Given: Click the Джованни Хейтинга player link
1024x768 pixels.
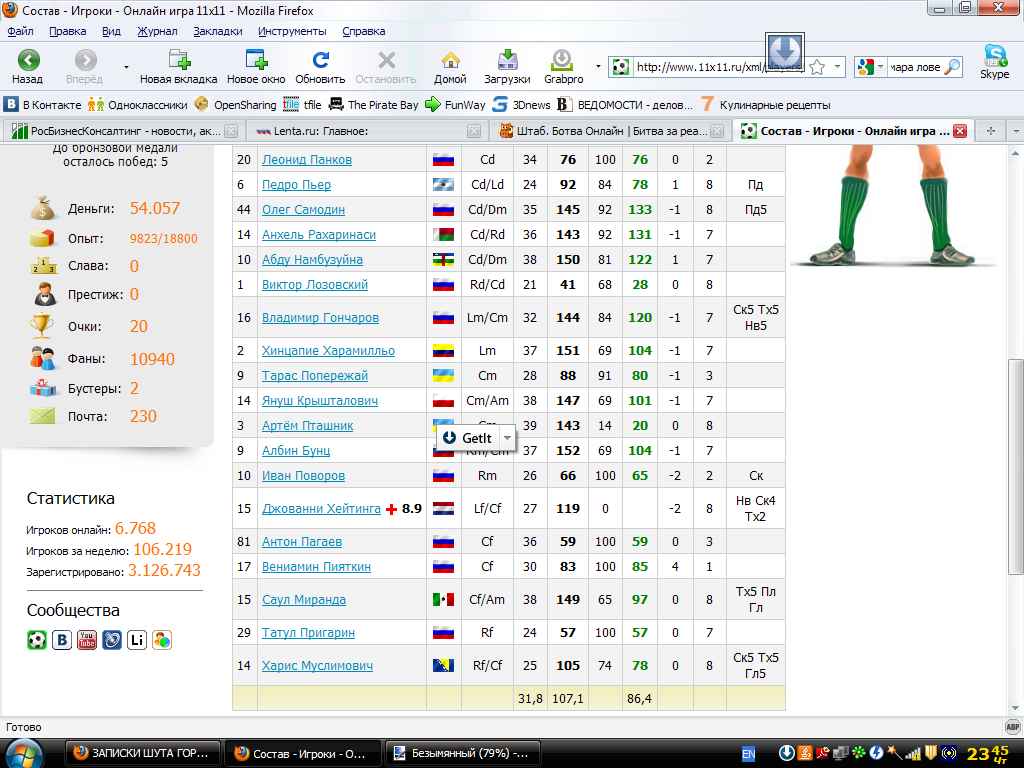Looking at the screenshot, I should [x=321, y=509].
